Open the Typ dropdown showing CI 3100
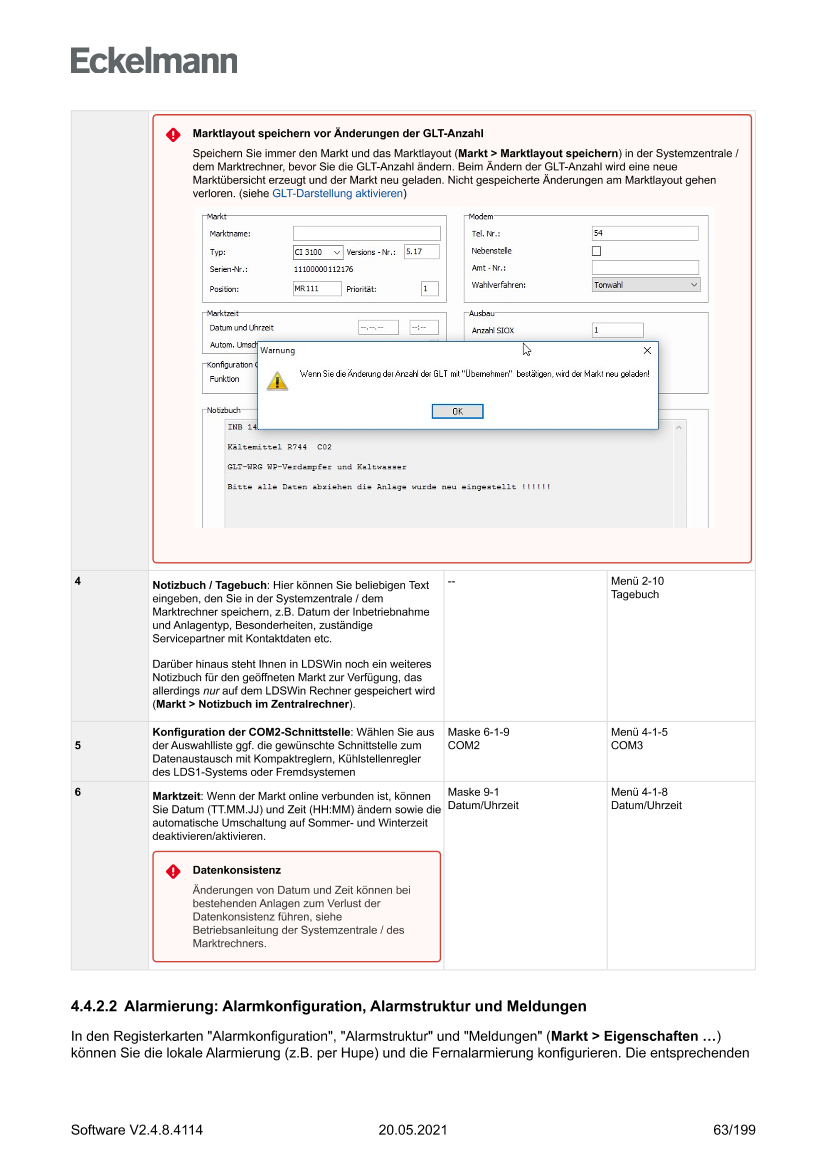The height and width of the screenshot is (1169, 827). click(x=318, y=252)
